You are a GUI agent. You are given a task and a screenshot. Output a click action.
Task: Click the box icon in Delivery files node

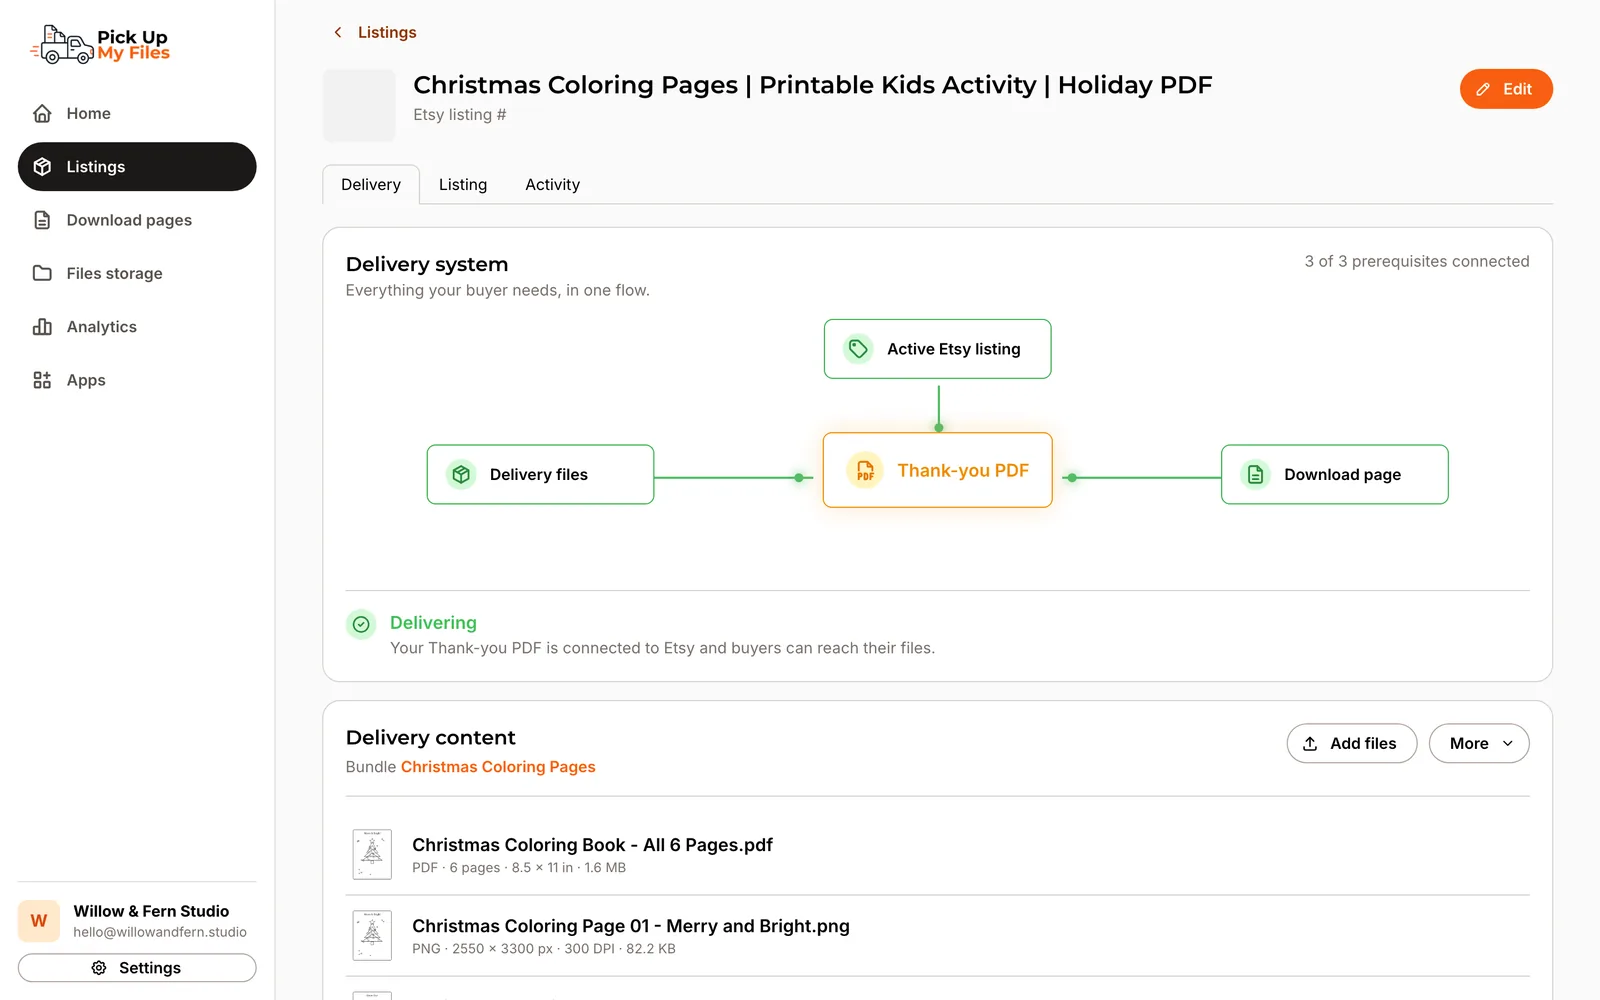(x=461, y=474)
